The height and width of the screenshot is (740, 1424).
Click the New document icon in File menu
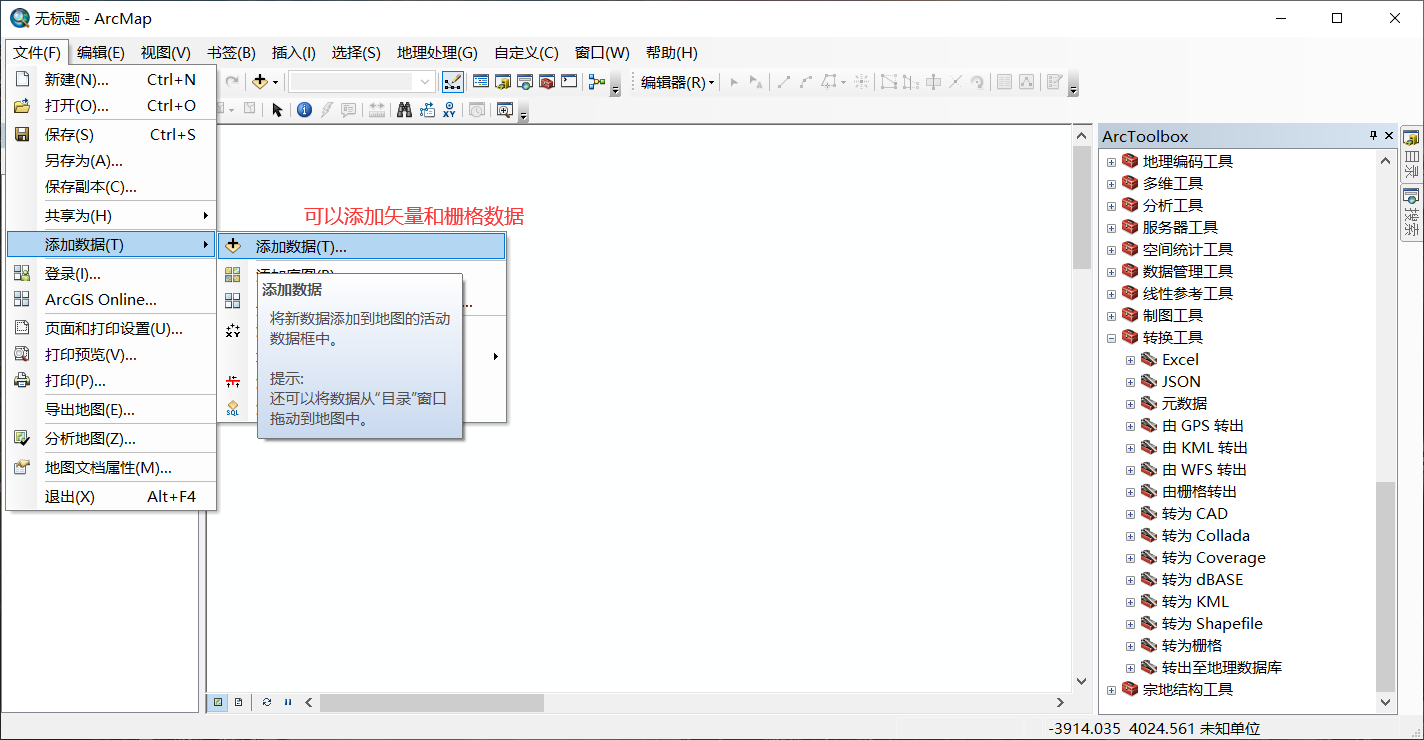click(x=22, y=79)
